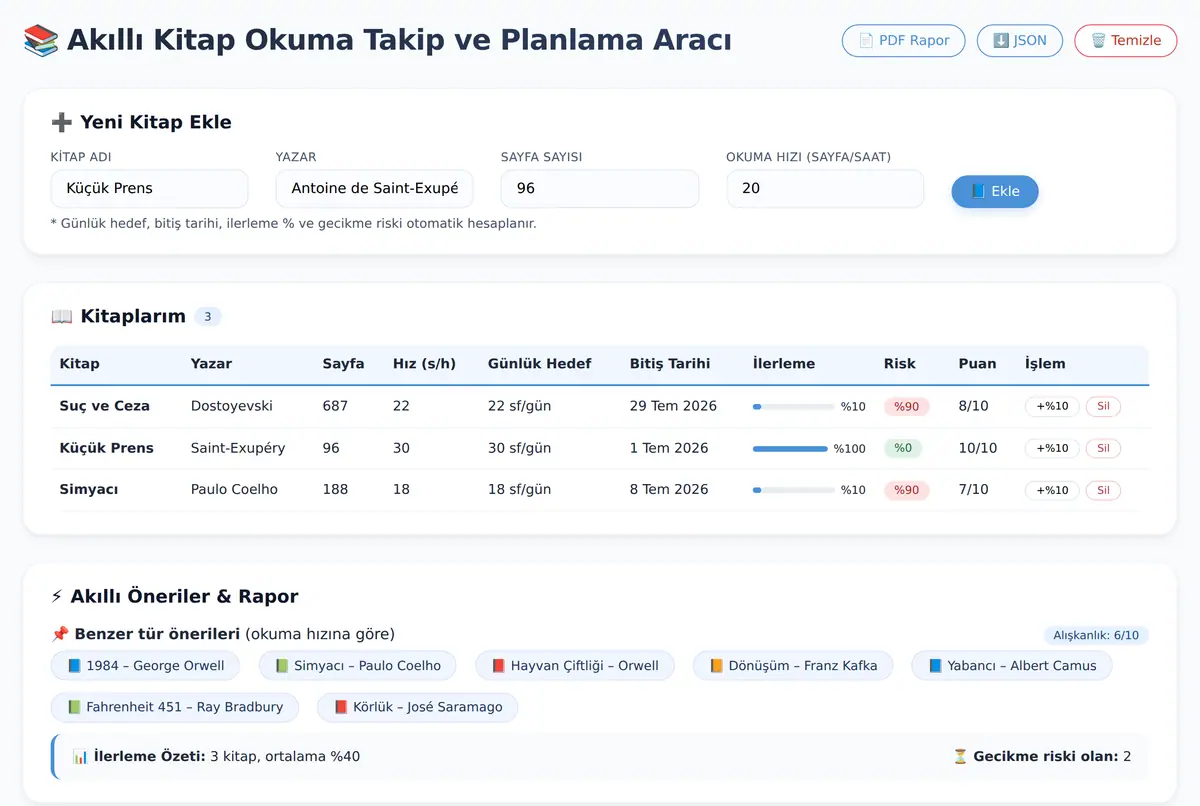Choose Simyacı – Paulo Coelho suggestion chip

pyautogui.click(x=357, y=666)
